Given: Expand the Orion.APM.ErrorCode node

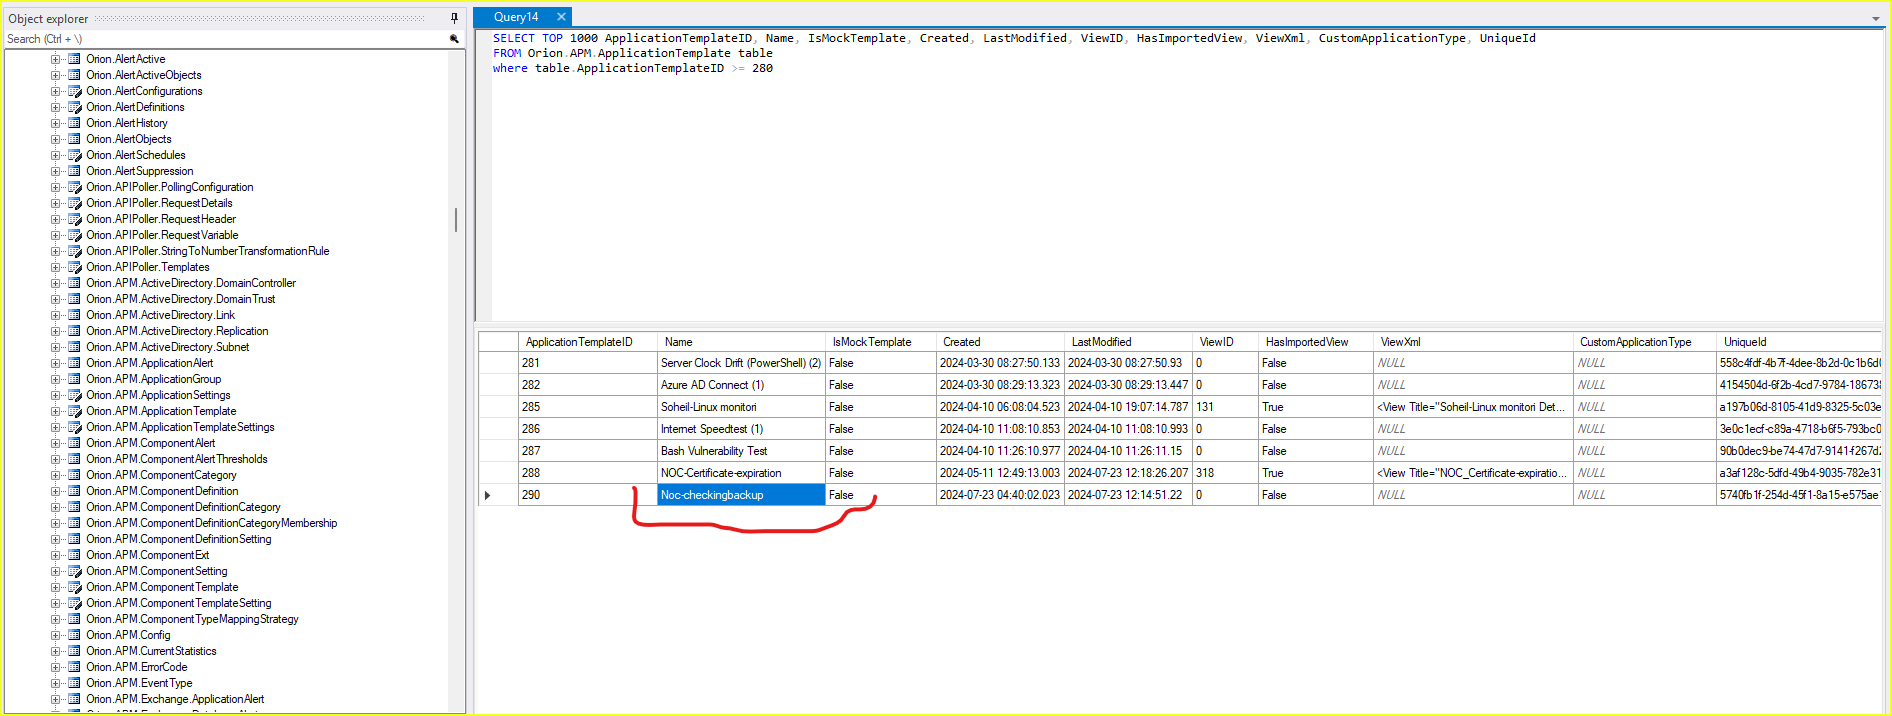Looking at the screenshot, I should pyautogui.click(x=56, y=667).
